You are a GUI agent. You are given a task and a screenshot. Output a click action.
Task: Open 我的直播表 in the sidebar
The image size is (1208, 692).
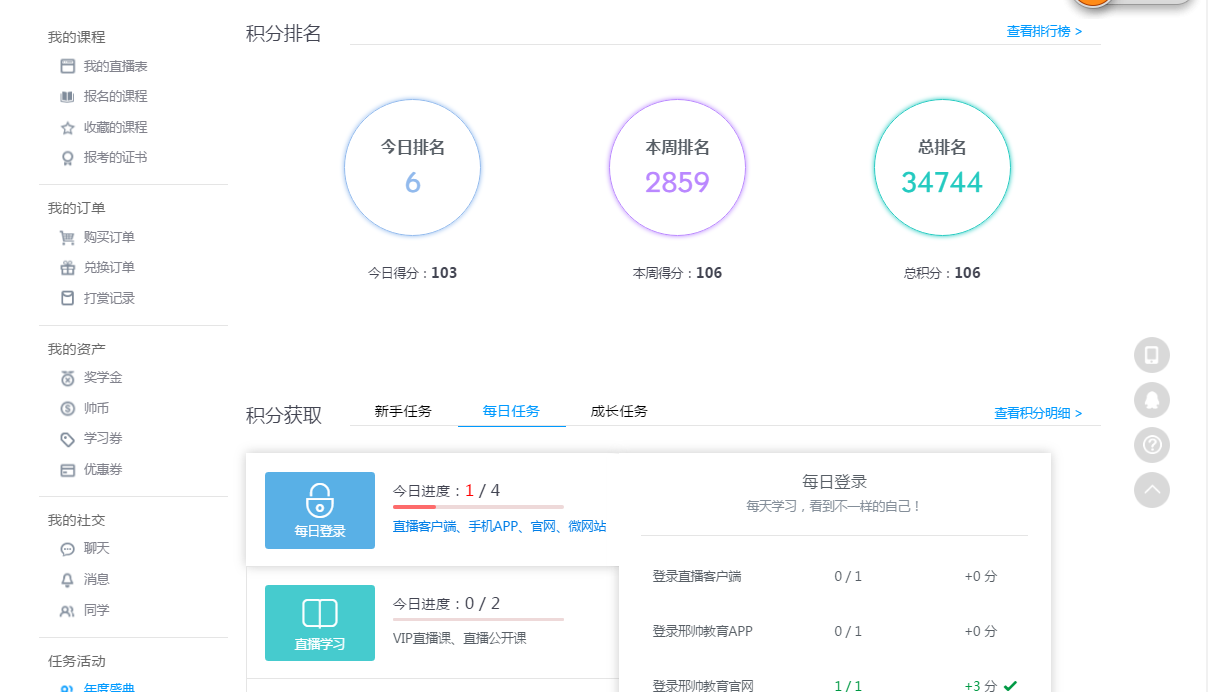pos(115,66)
